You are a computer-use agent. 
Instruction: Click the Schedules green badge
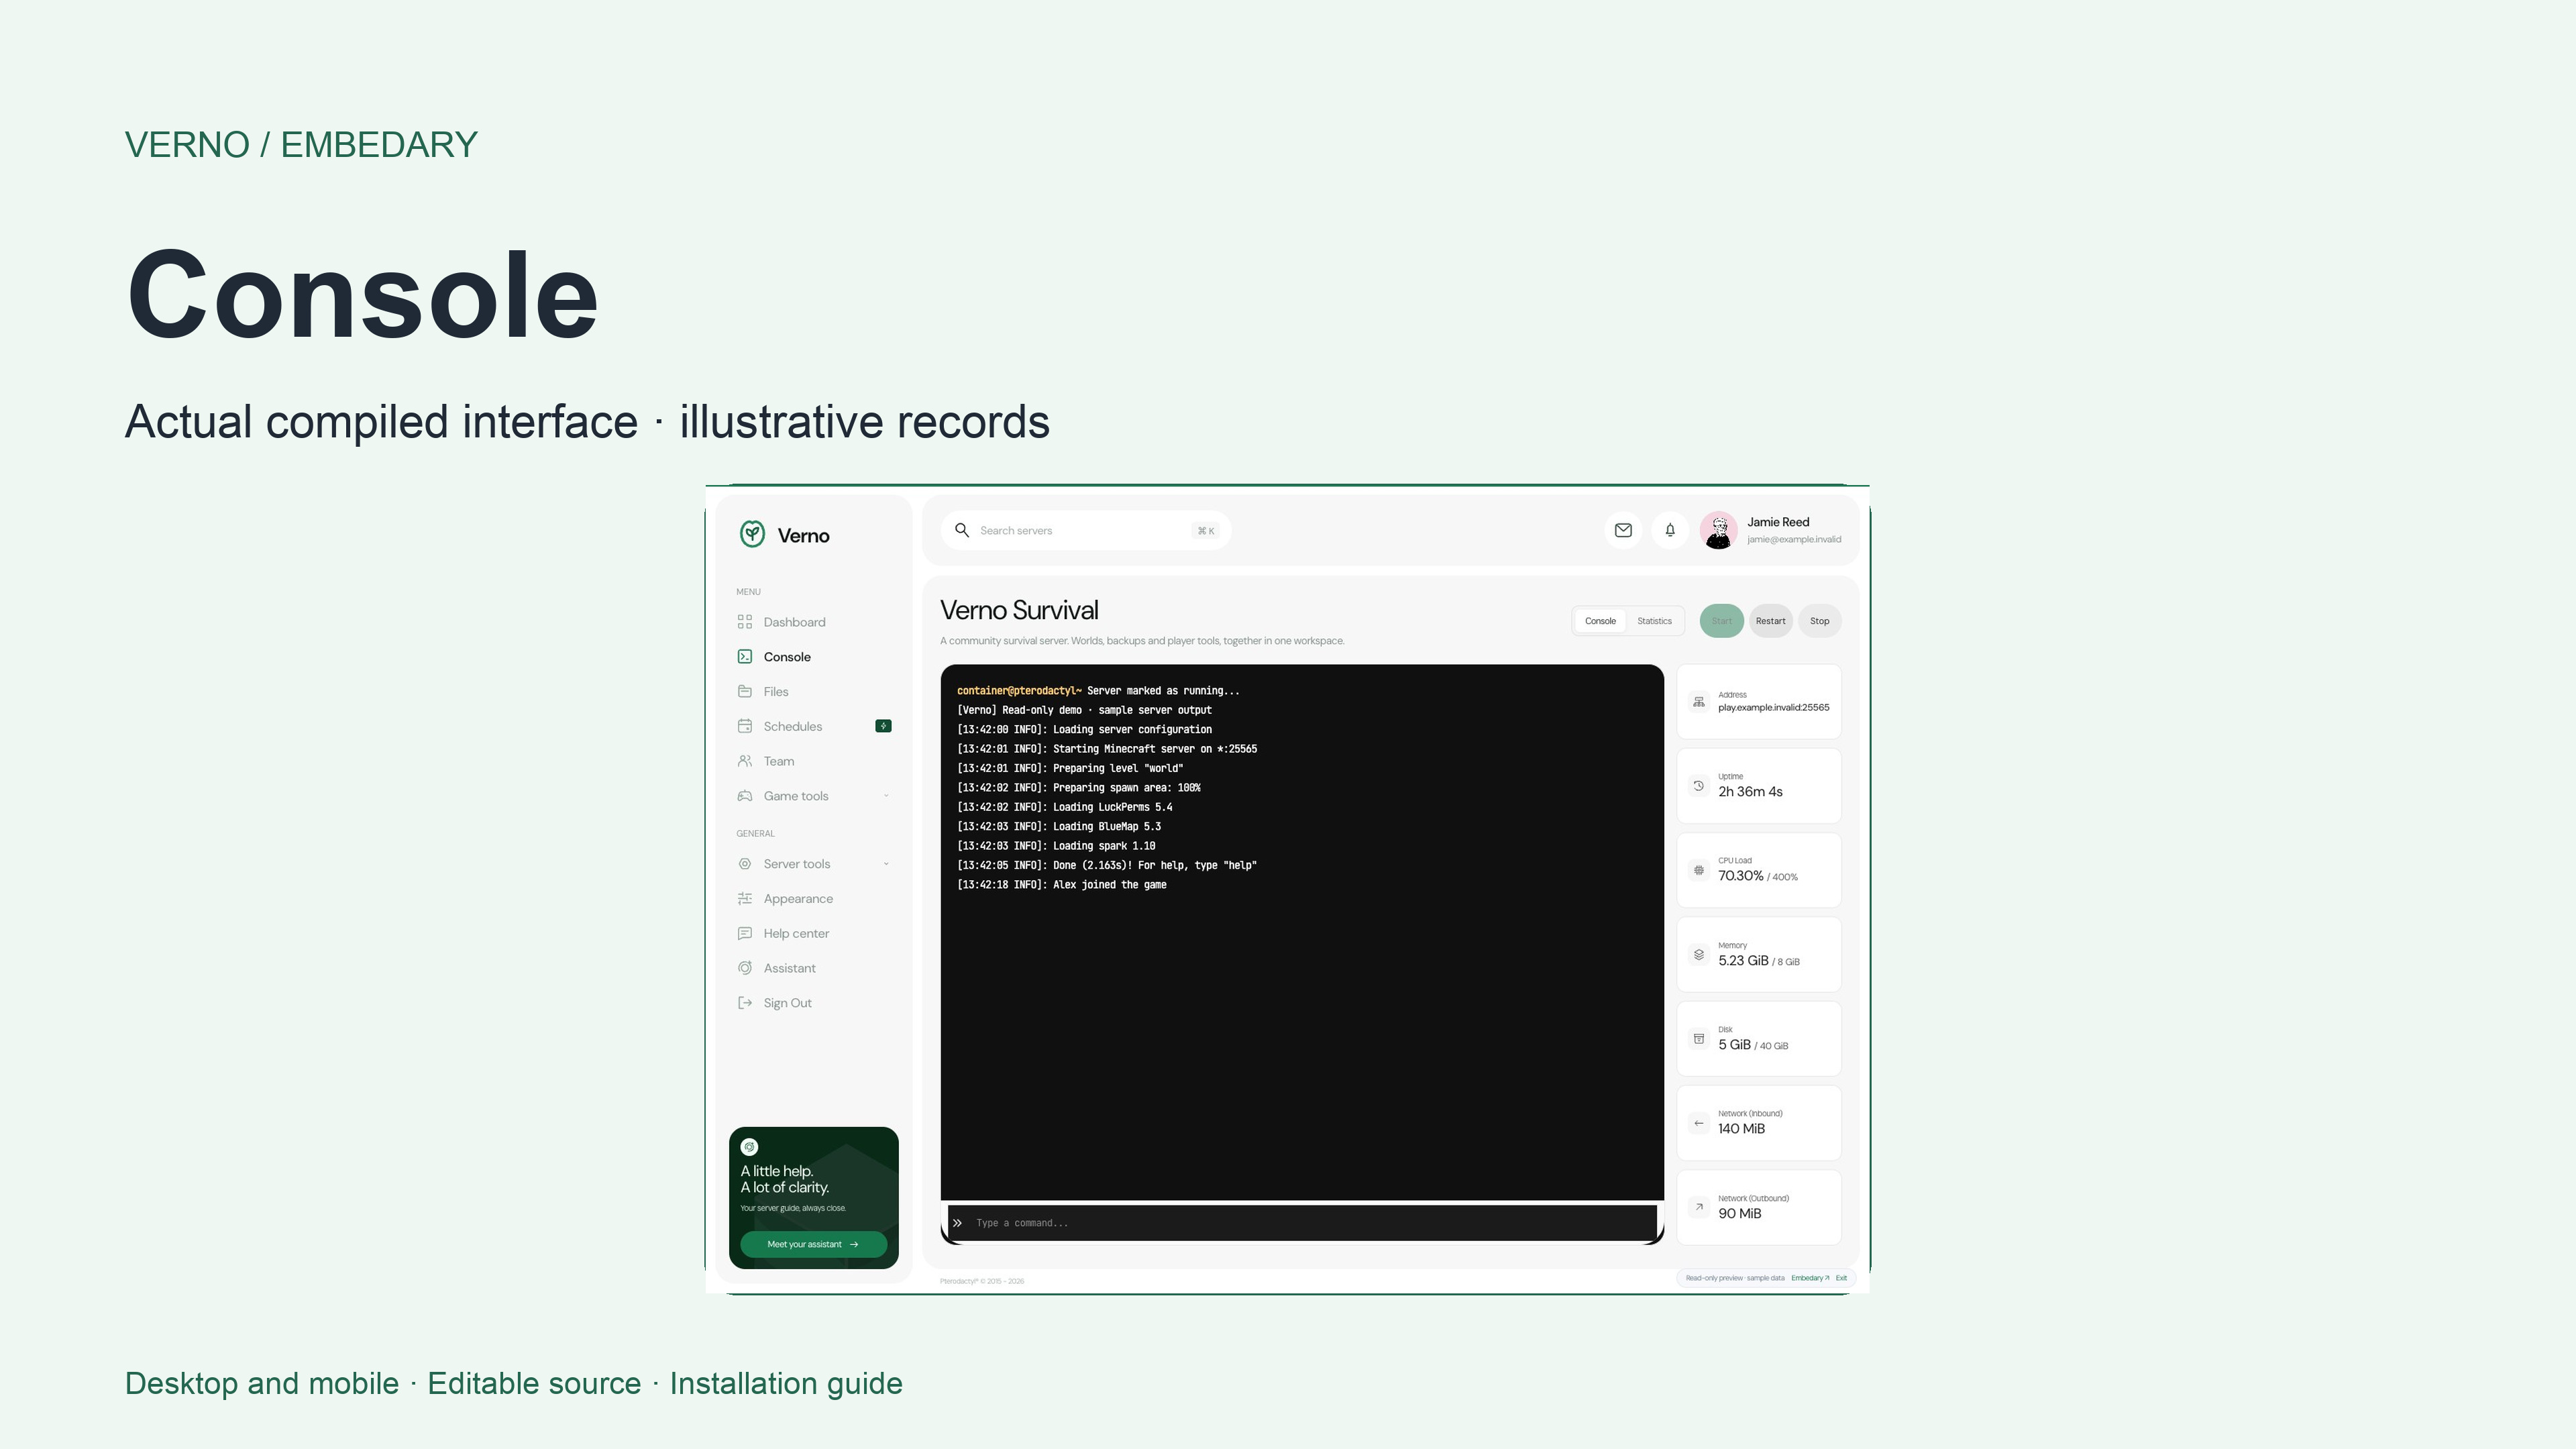(883, 726)
